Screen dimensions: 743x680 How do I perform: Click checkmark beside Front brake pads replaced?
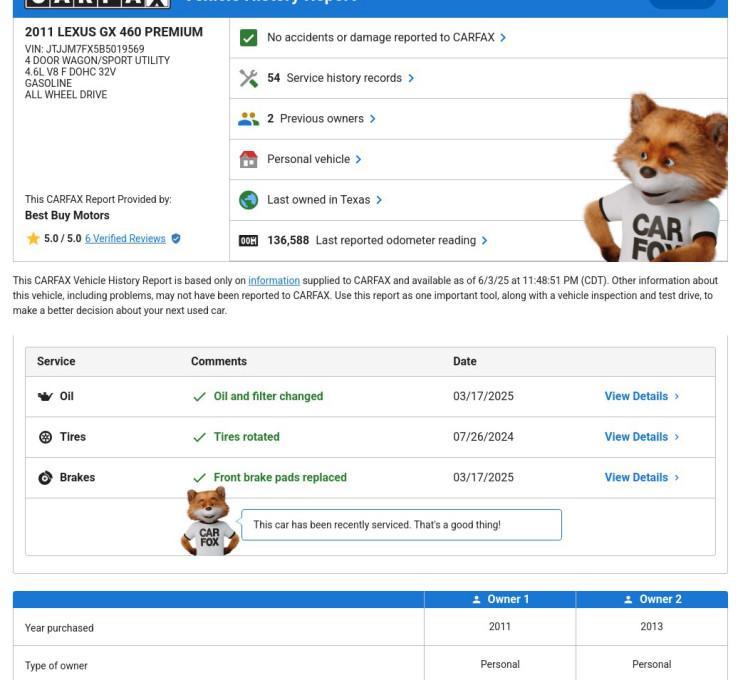point(199,478)
